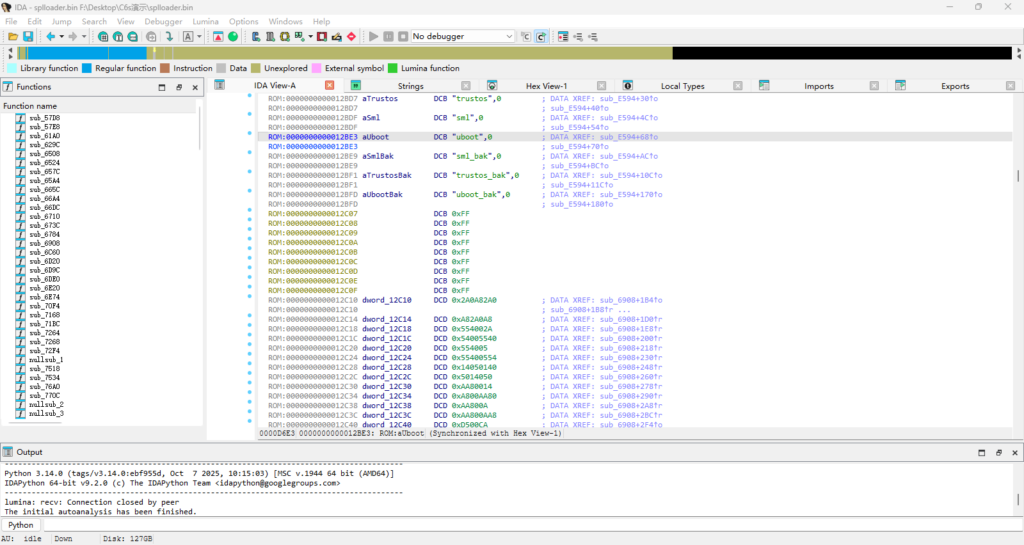Click the red stop-sign breakpoint icon
Viewport: 1024px width, 545px height.
point(351,37)
